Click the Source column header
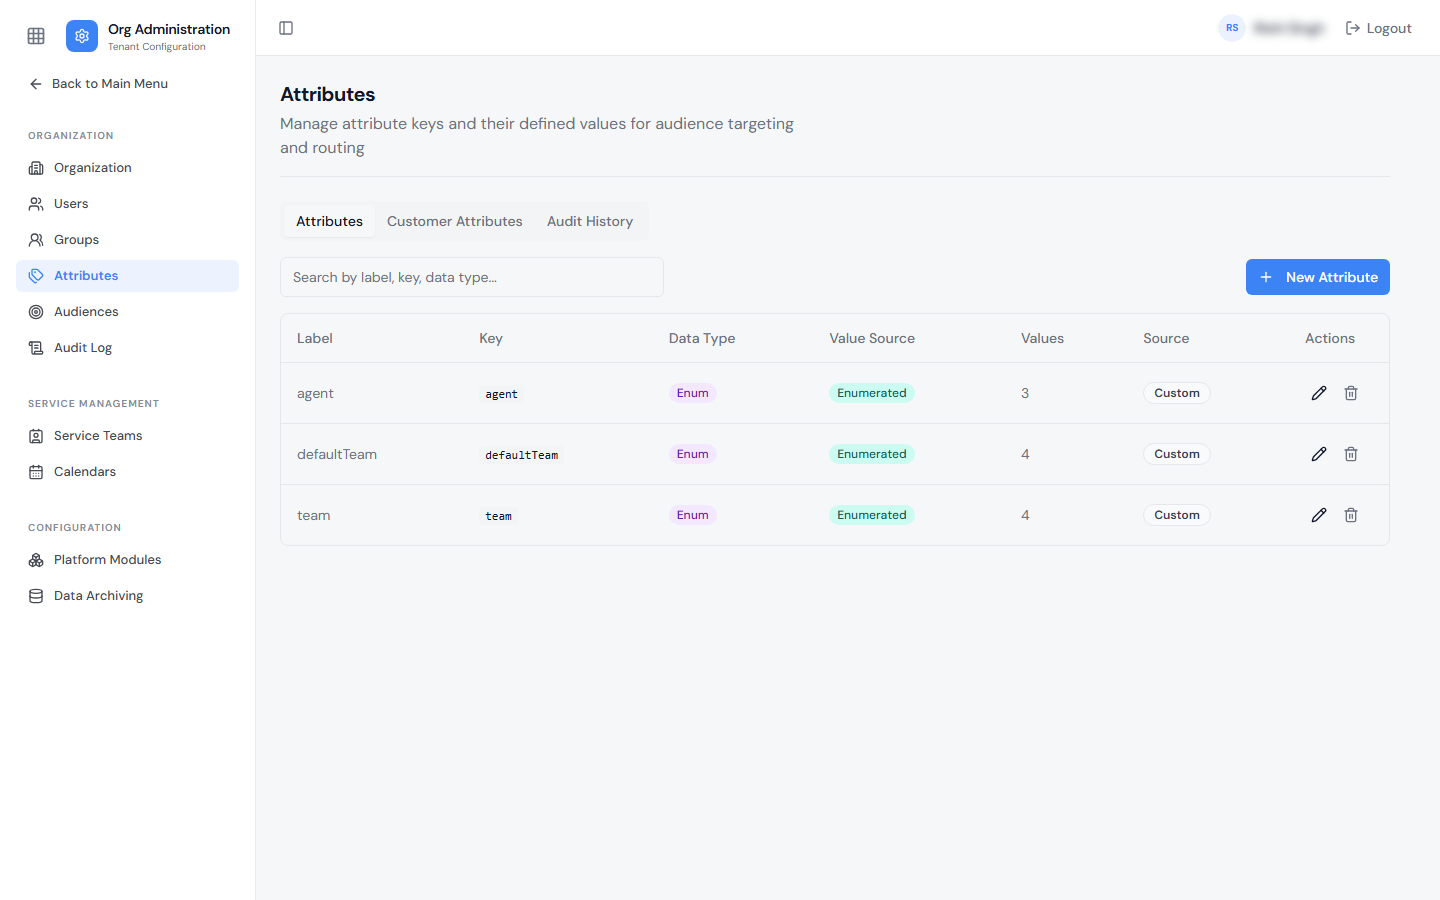This screenshot has height=900, width=1440. (x=1166, y=338)
